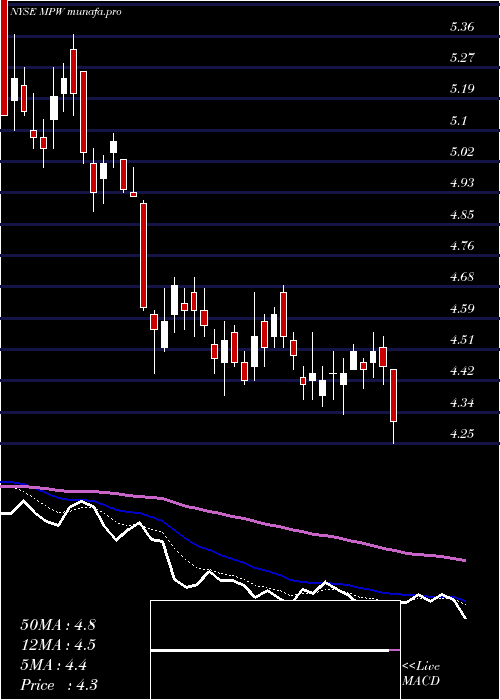Click the 4.76 price axis label
This screenshot has height=700, width=500.
click(x=462, y=246)
